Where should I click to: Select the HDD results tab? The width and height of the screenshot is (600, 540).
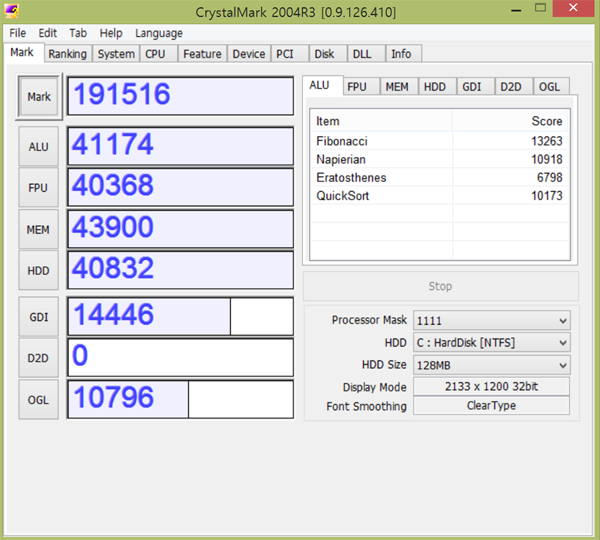pos(435,87)
